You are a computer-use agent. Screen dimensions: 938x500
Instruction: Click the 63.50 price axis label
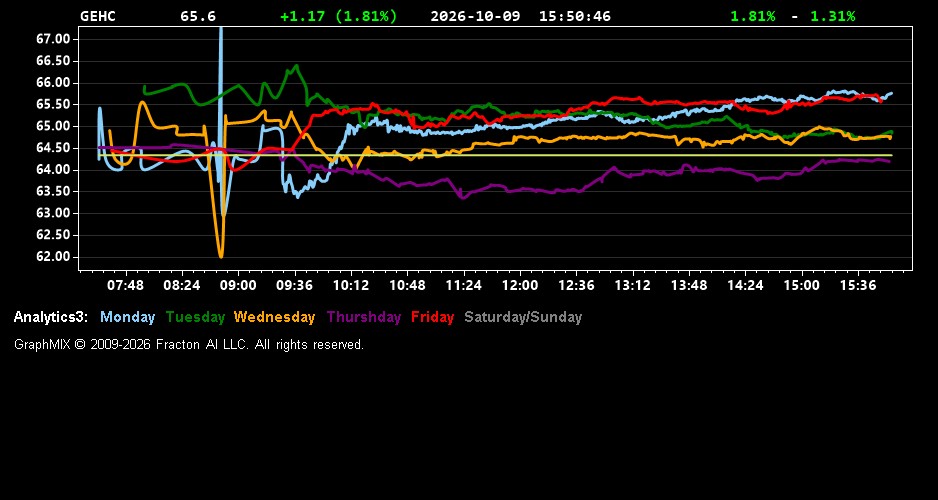coord(54,191)
